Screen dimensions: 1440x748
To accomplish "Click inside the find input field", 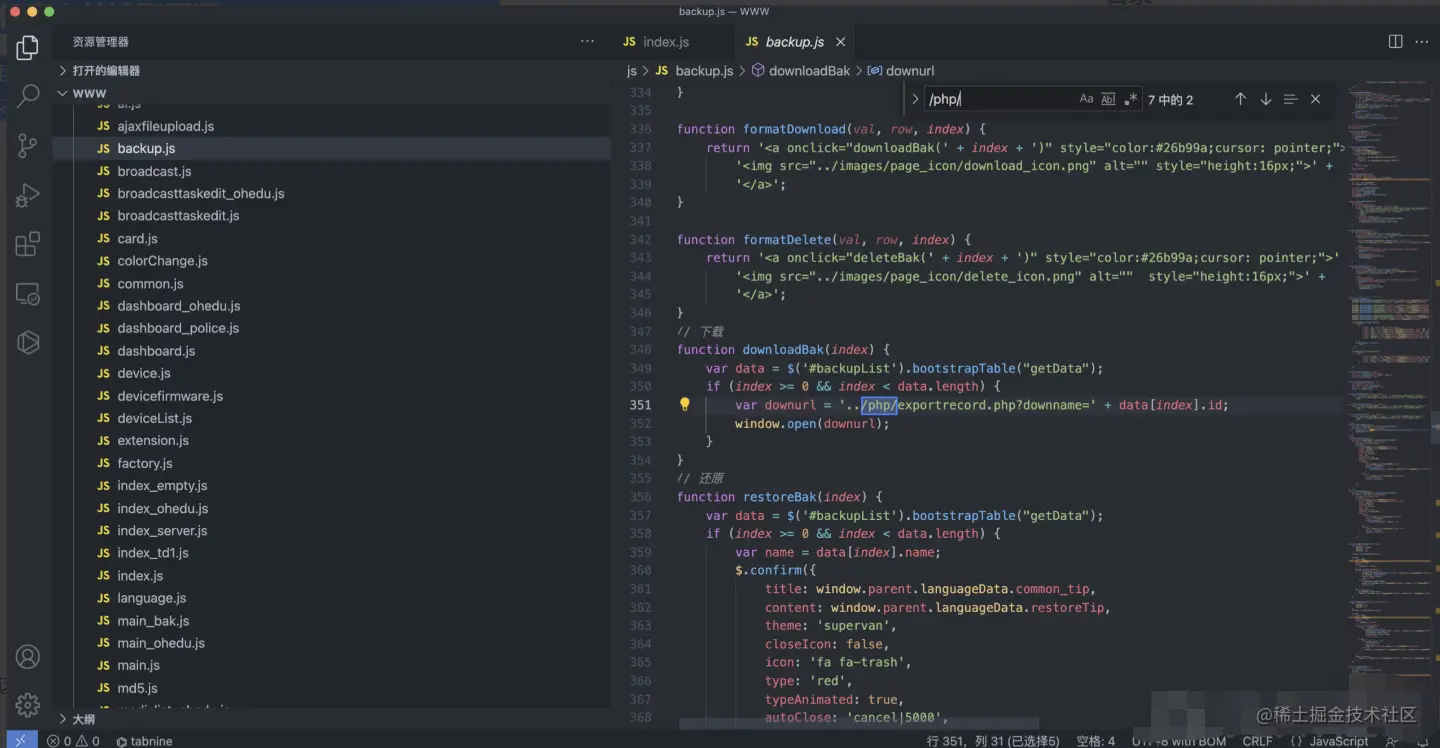I will 1000,99.
